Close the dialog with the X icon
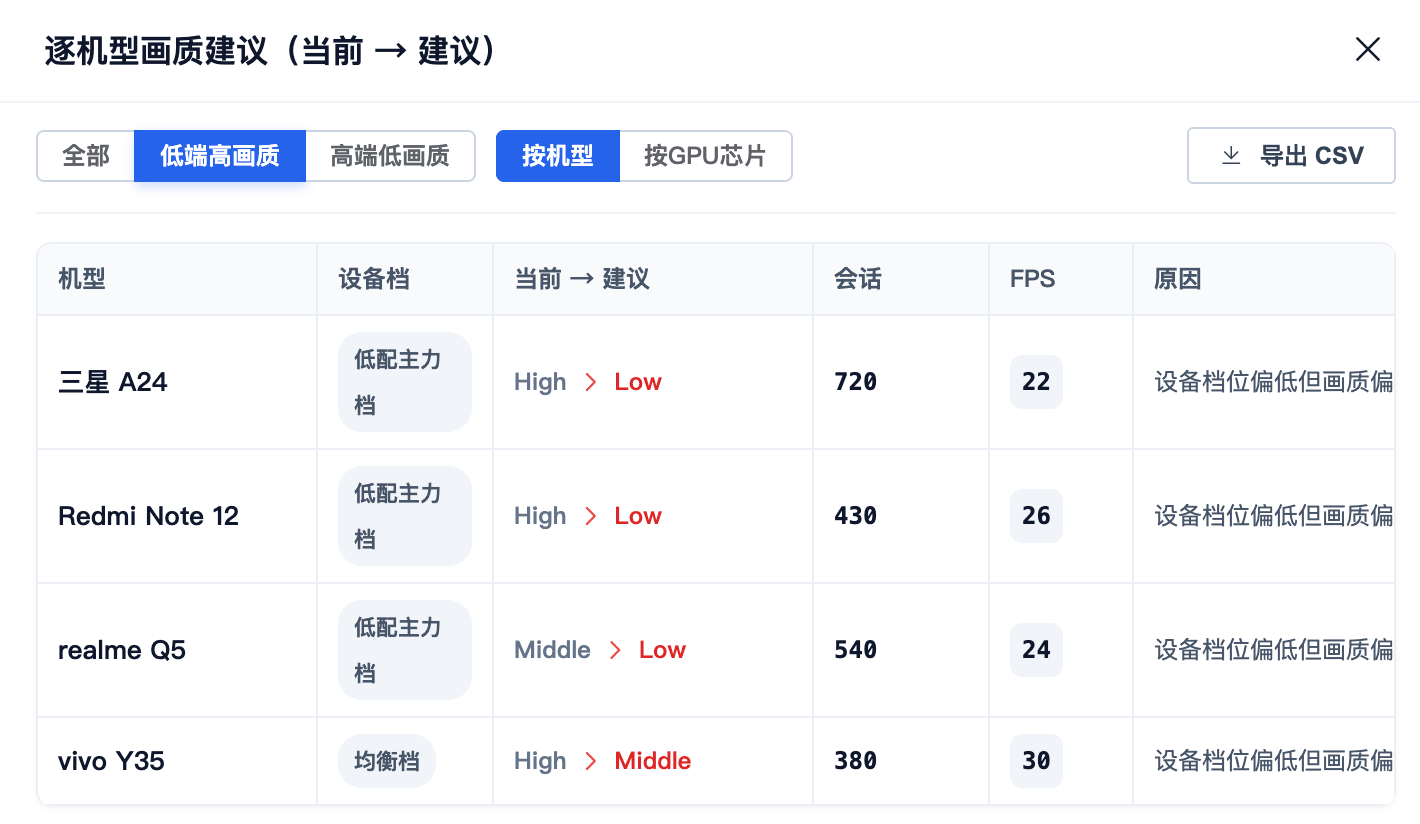1420x824 pixels. pyautogui.click(x=1367, y=49)
